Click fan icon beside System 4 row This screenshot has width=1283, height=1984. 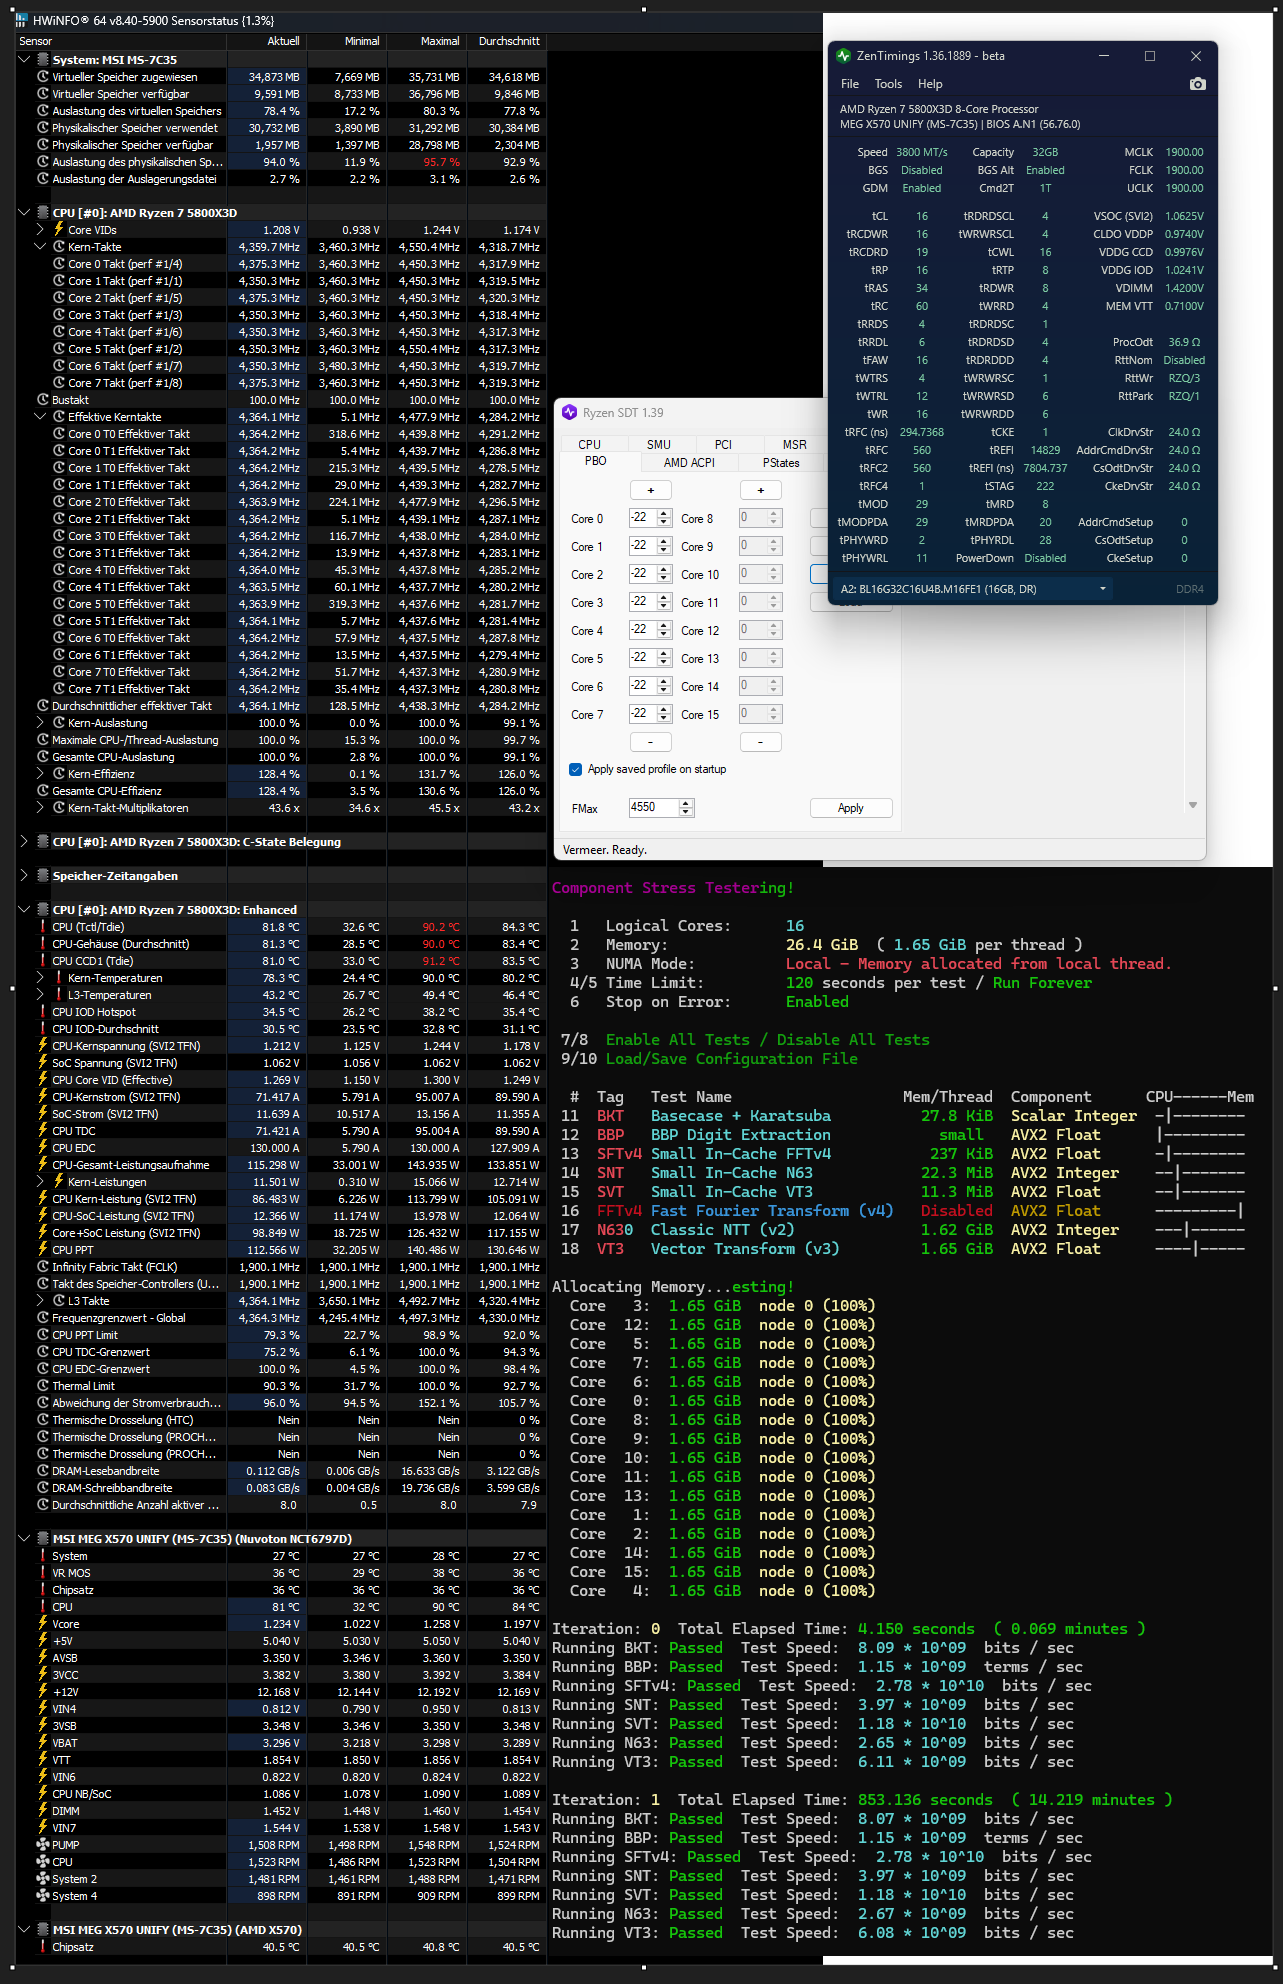(x=43, y=1896)
